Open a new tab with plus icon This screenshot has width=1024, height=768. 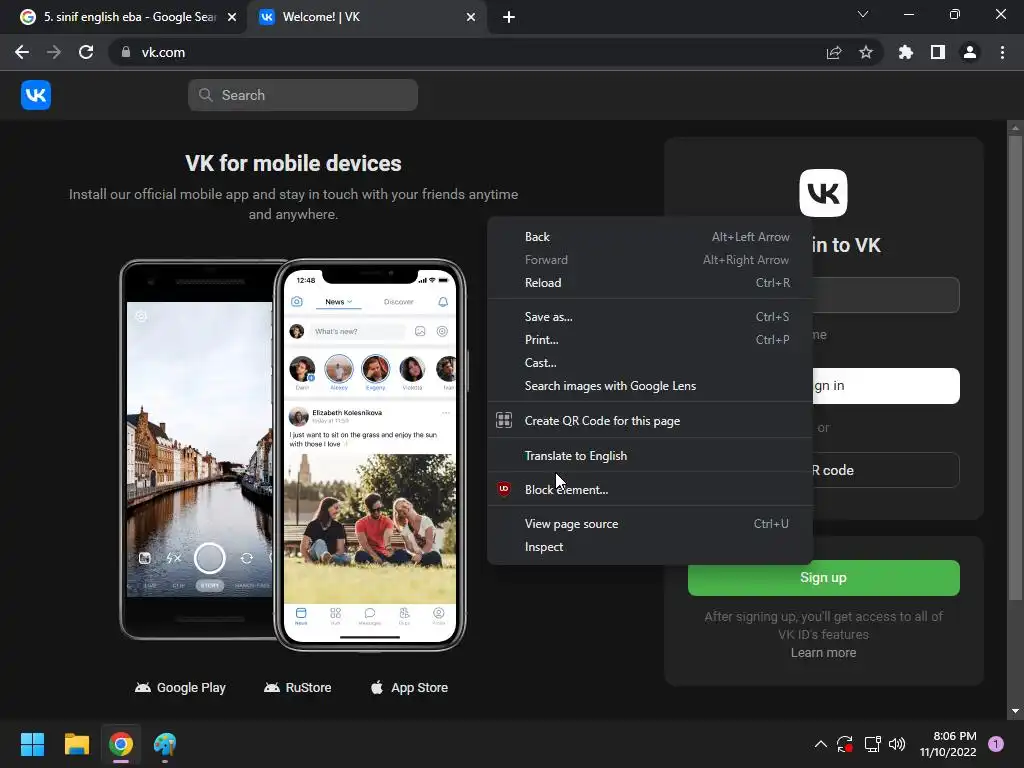coord(509,17)
